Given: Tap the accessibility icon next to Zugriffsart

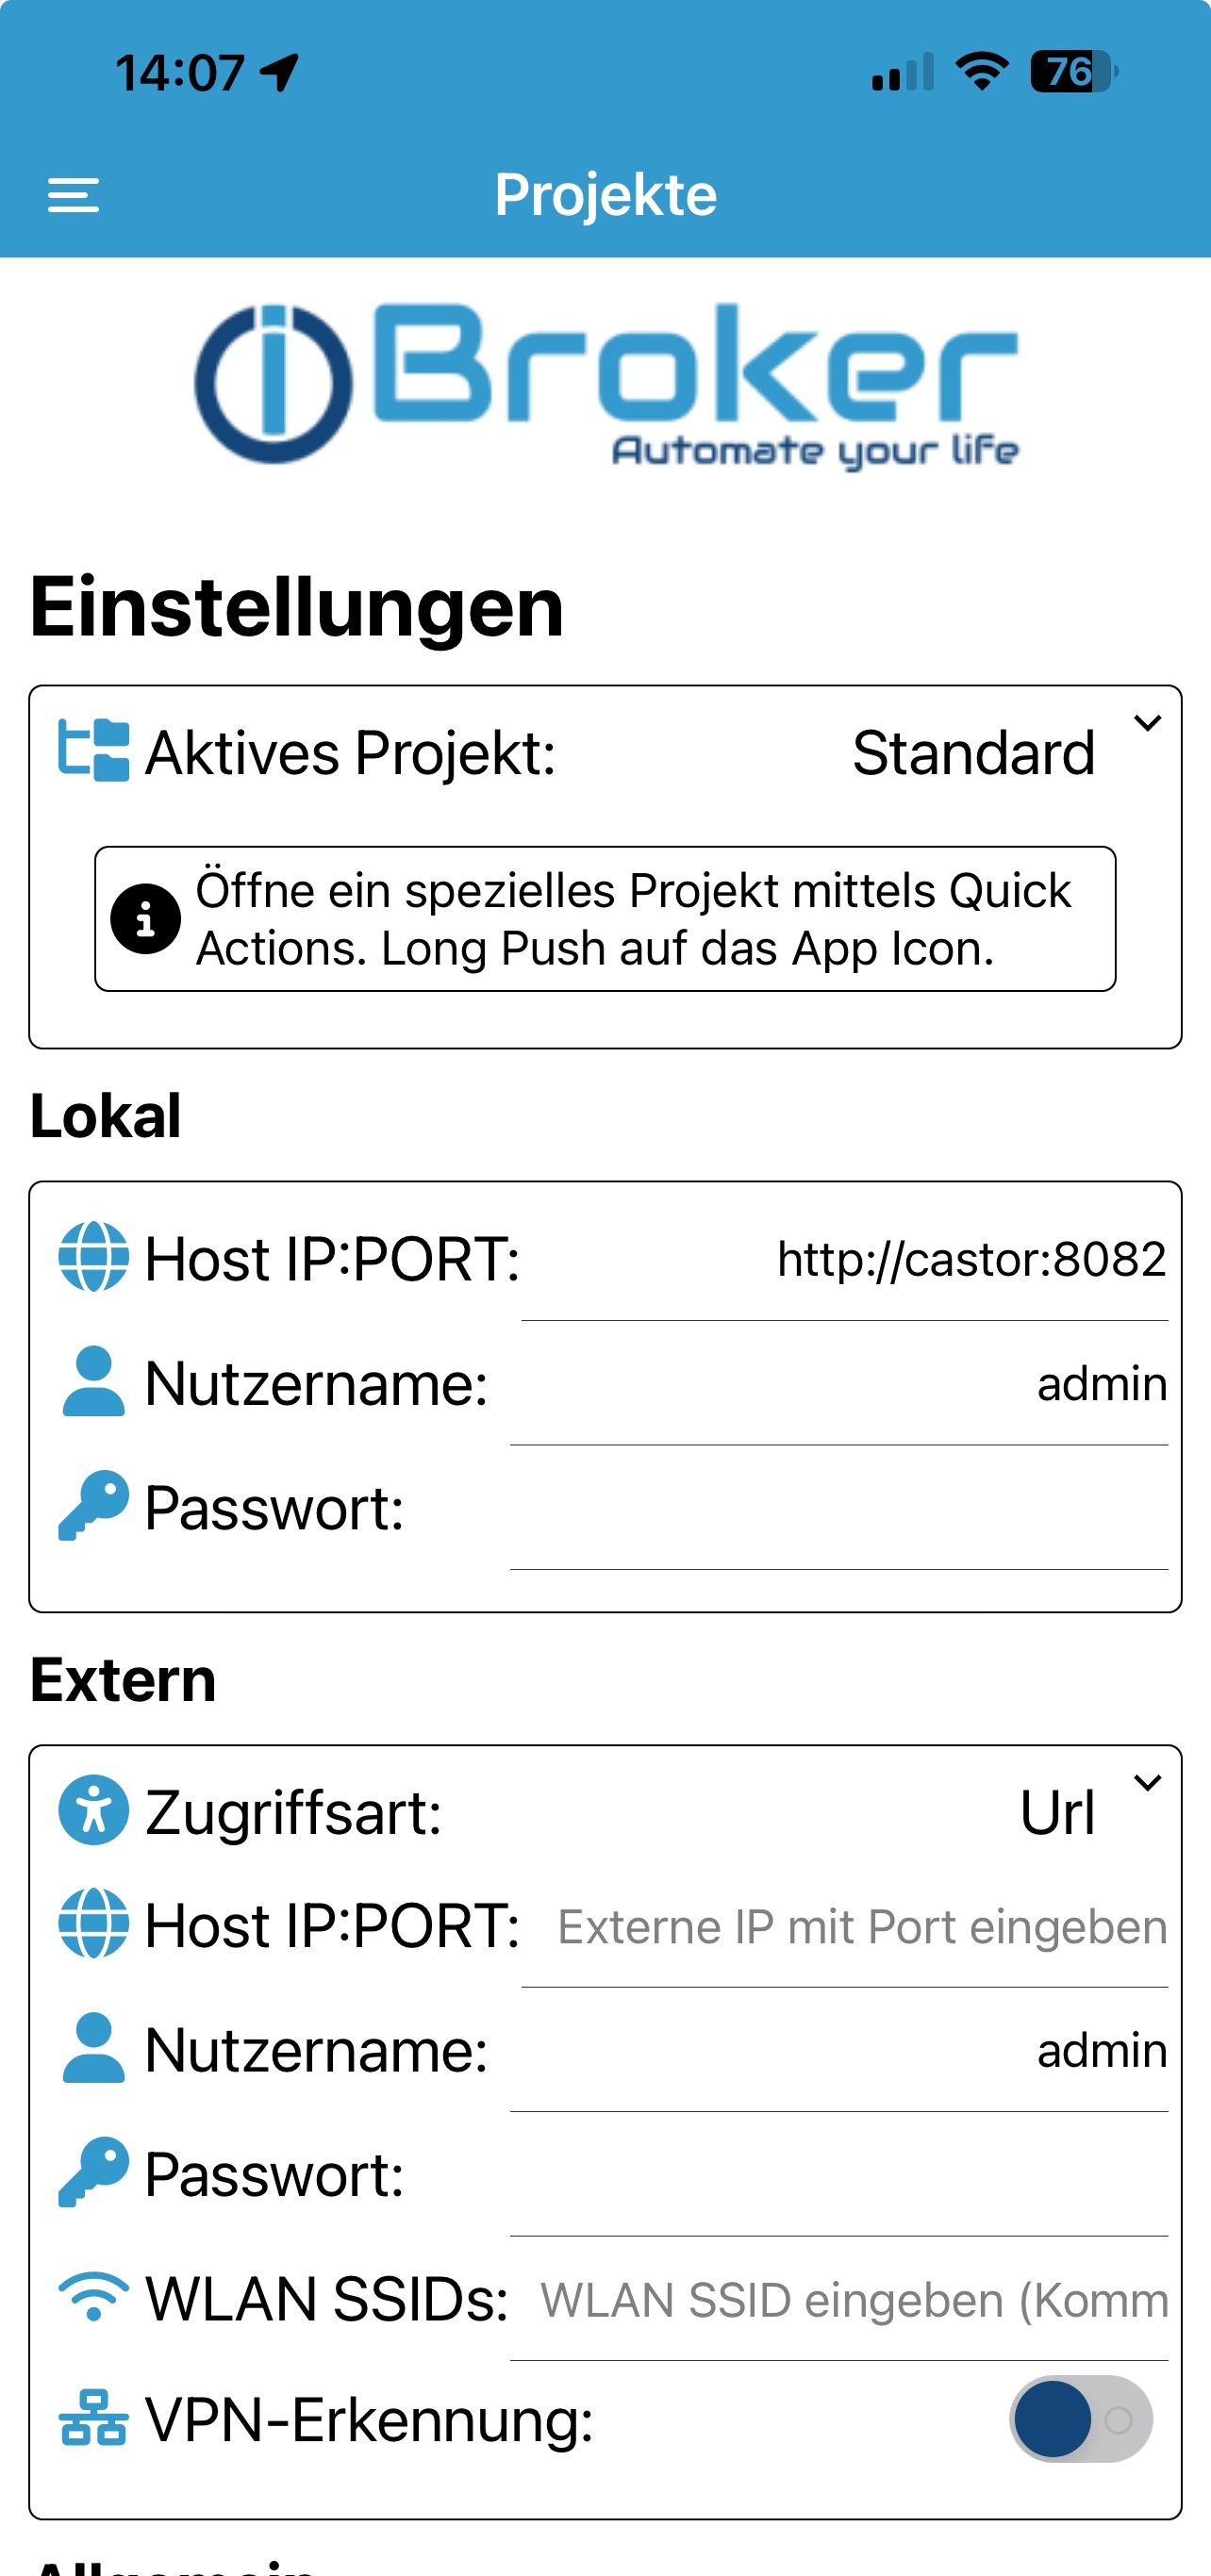Looking at the screenshot, I should 93,1811.
